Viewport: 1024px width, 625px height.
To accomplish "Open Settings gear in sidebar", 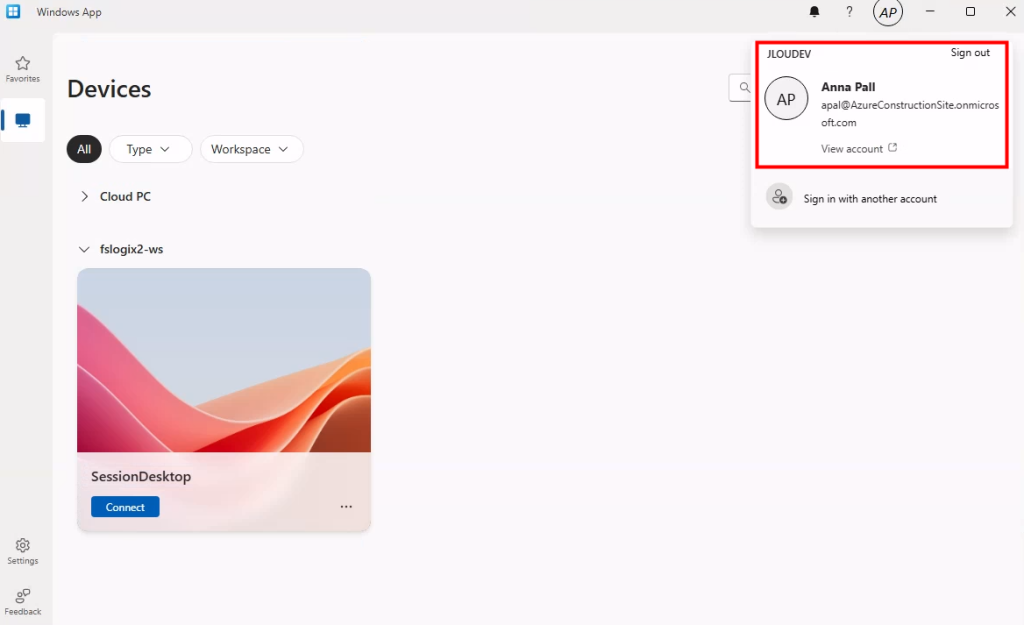I will [x=22, y=550].
